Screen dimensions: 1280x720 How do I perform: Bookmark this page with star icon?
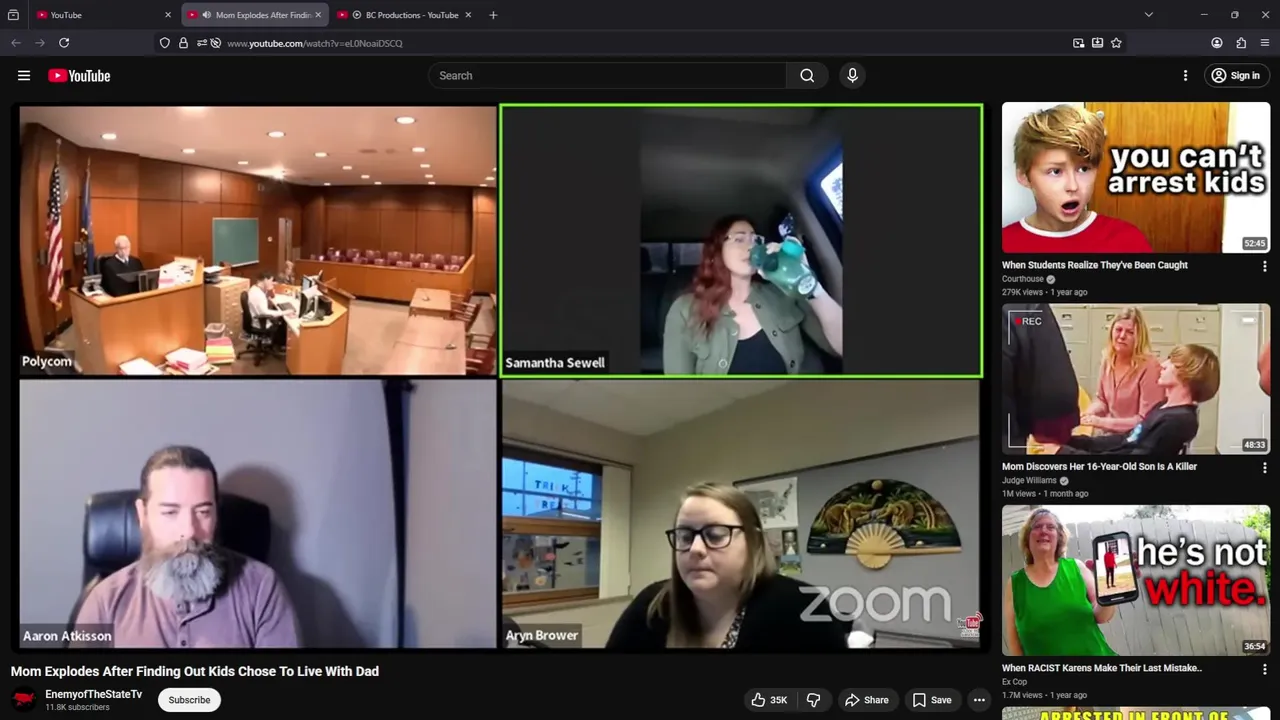1116,43
